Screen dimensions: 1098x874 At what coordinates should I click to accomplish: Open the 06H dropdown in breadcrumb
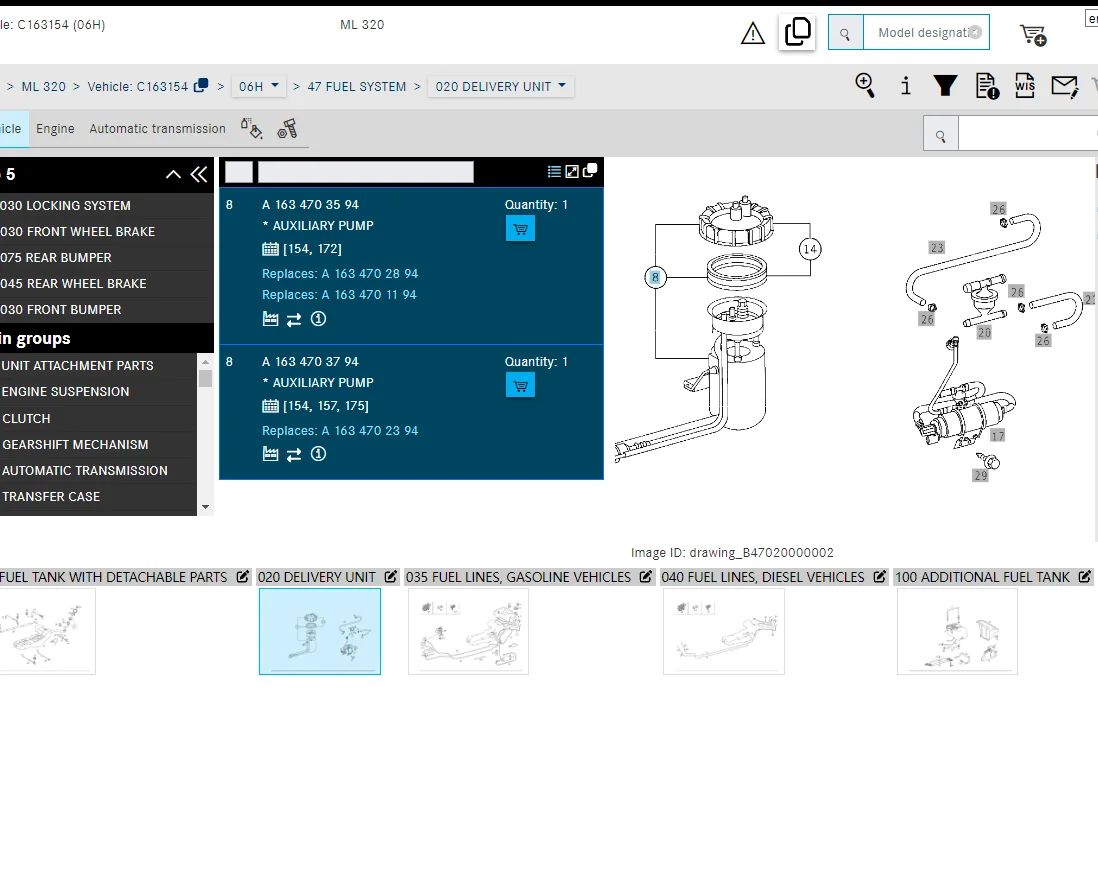[x=258, y=86]
